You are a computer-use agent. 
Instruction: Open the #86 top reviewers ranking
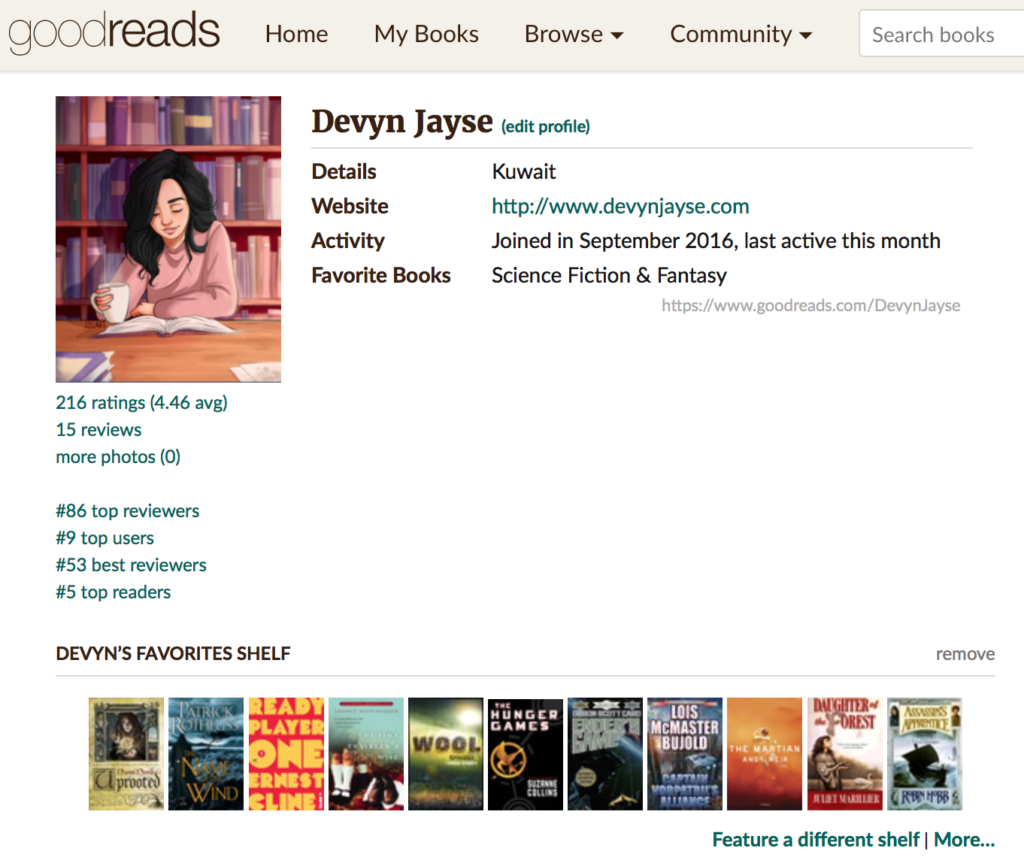[127, 511]
